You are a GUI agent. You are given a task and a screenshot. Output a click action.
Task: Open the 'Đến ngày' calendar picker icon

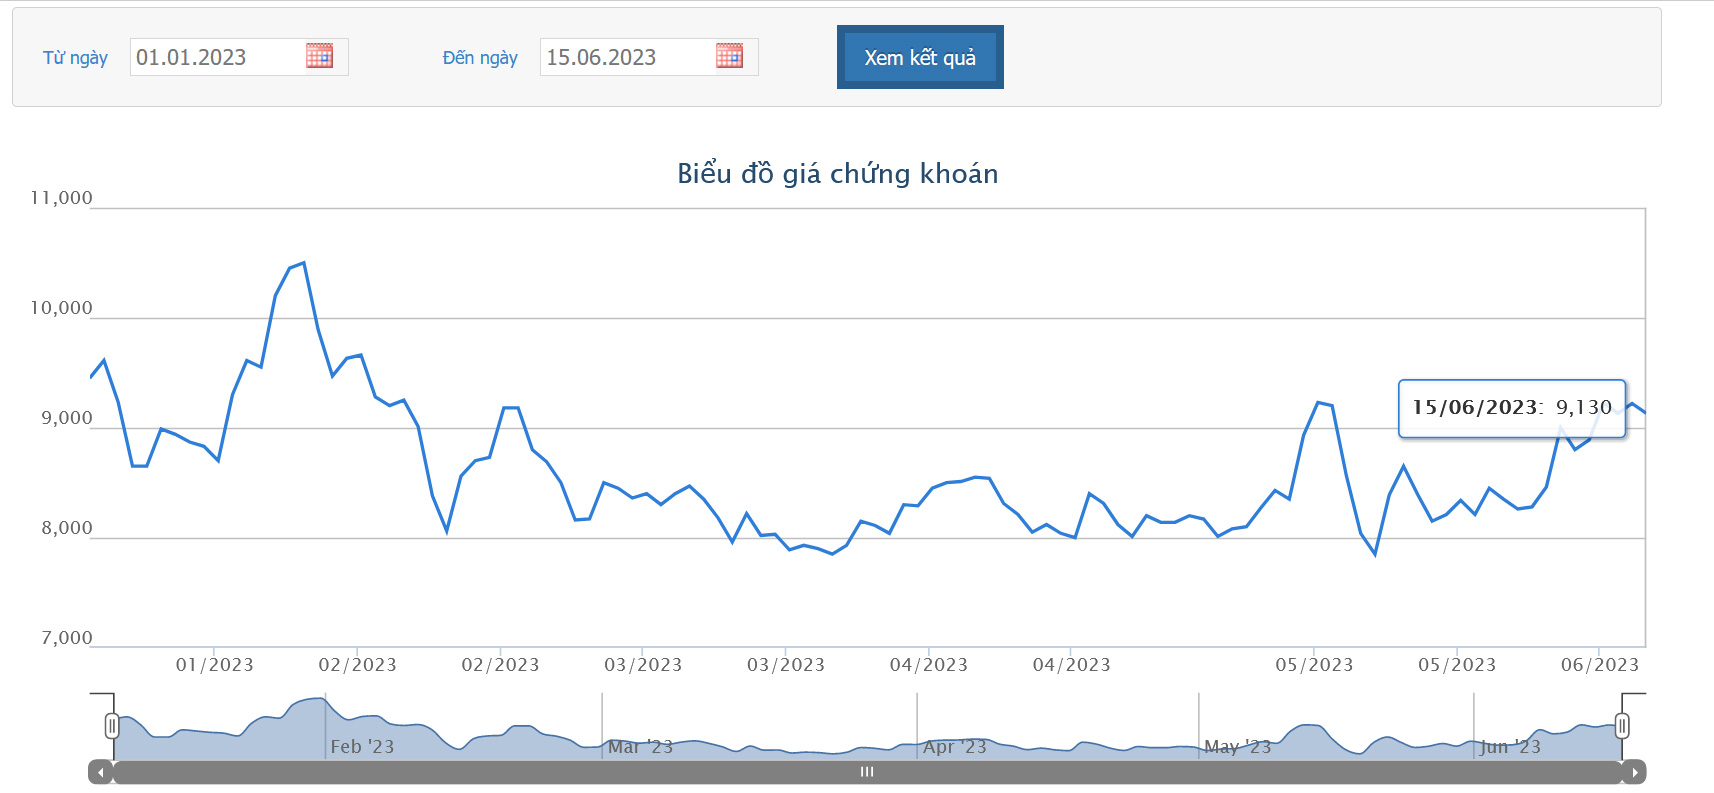tap(729, 56)
